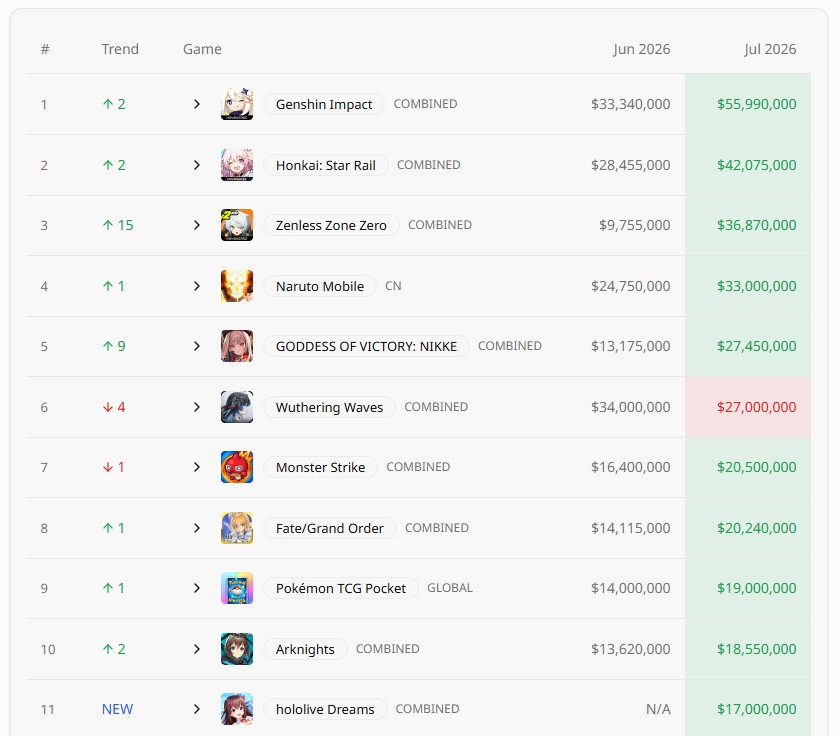Viewport: 840px width, 736px height.
Task: Select Arknights' $18,550,000 July value
Action: point(756,649)
